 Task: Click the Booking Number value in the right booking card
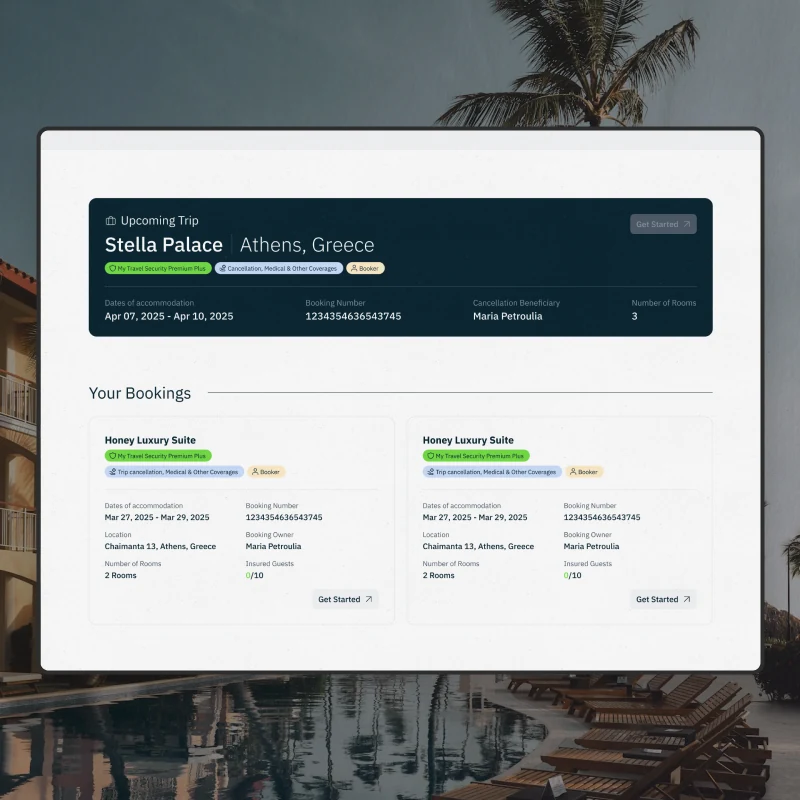[x=602, y=517]
